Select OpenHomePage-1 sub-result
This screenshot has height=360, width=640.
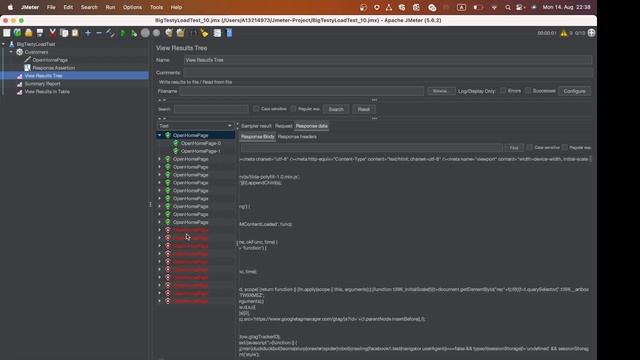[200, 151]
